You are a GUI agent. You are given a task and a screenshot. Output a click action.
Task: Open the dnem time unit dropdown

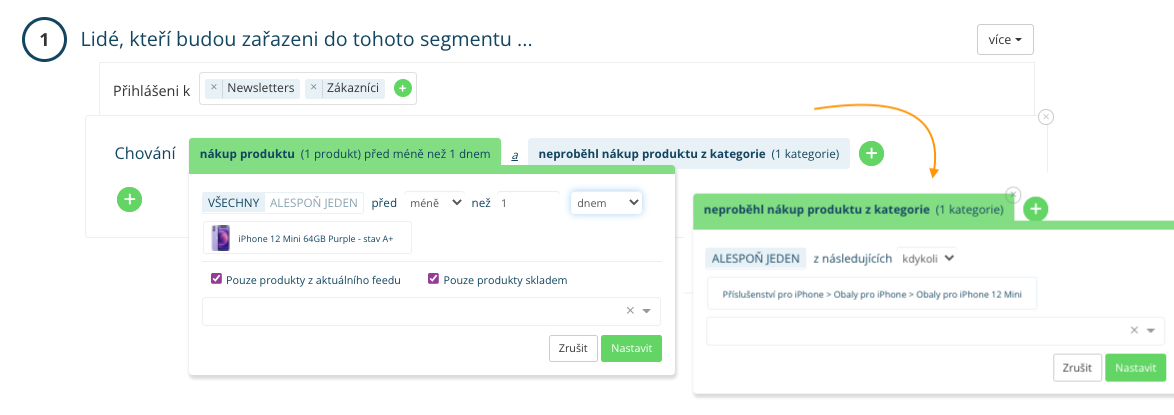pos(606,203)
